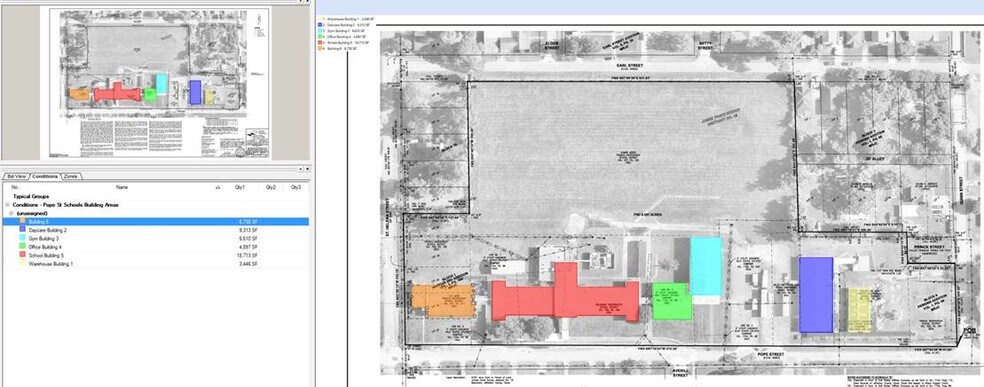984x387 pixels.
Task: Select the Conditions tab
Action: 45,177
